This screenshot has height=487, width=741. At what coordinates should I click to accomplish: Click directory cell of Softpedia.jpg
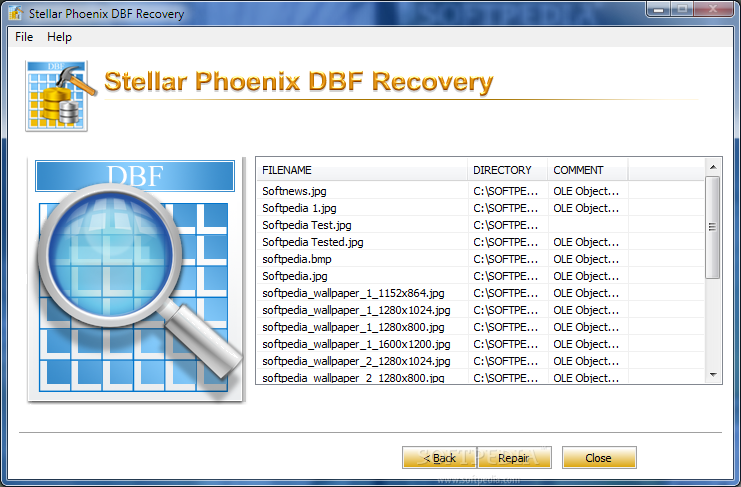[x=506, y=276]
